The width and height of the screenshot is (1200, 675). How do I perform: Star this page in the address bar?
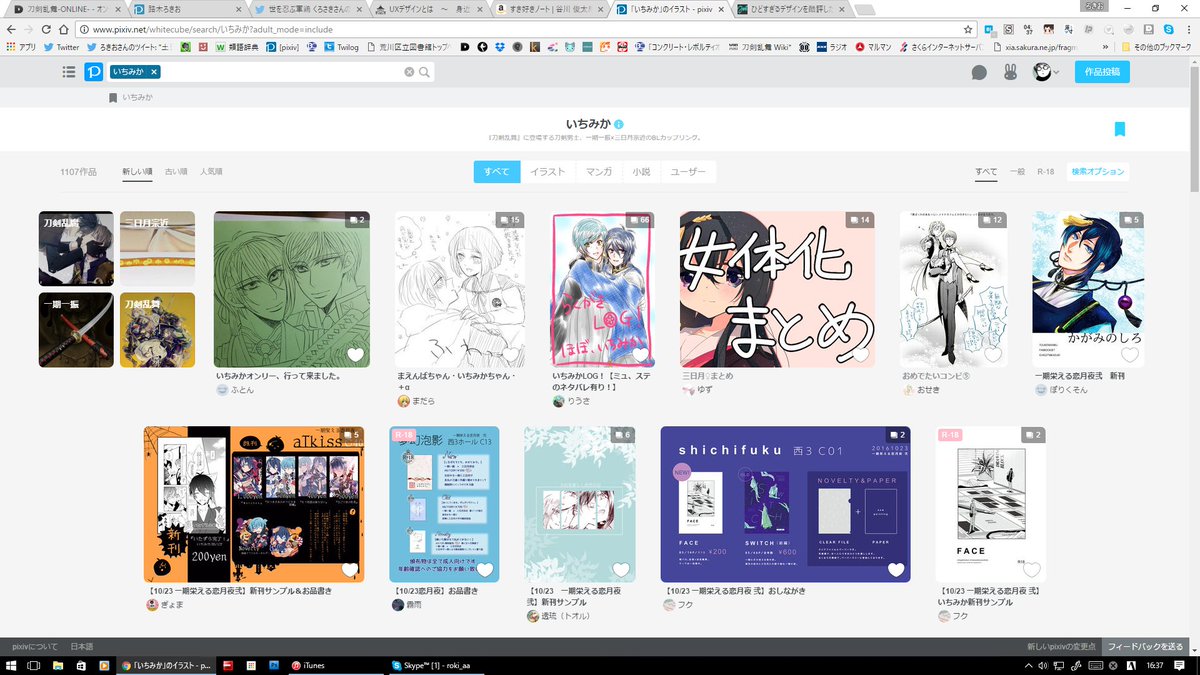tap(968, 29)
